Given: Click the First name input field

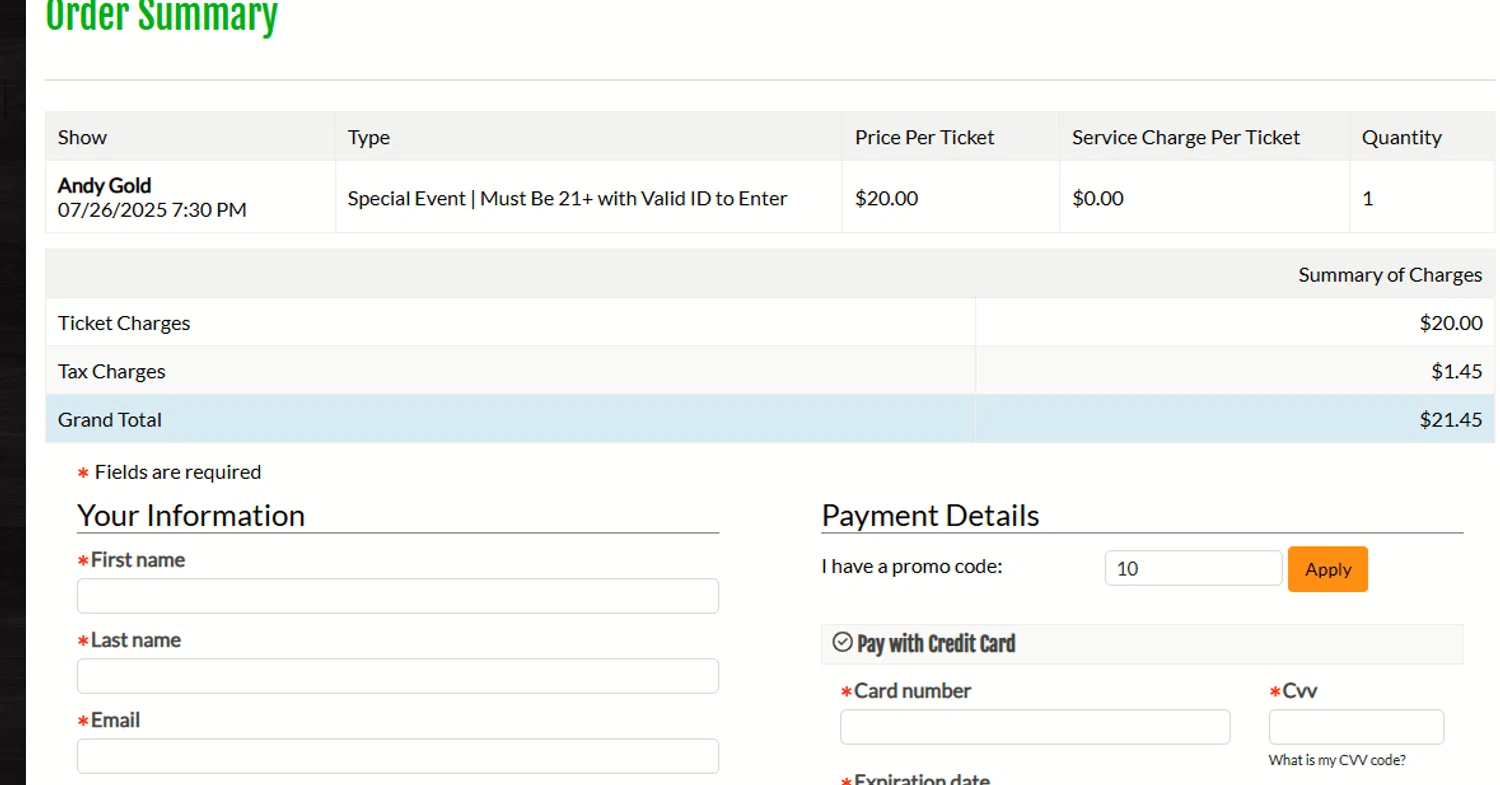Looking at the screenshot, I should pos(398,596).
